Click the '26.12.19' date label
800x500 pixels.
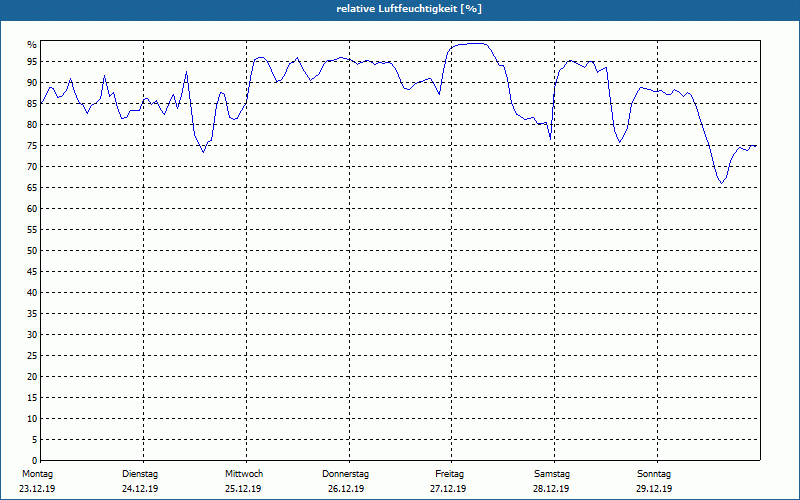[346, 489]
